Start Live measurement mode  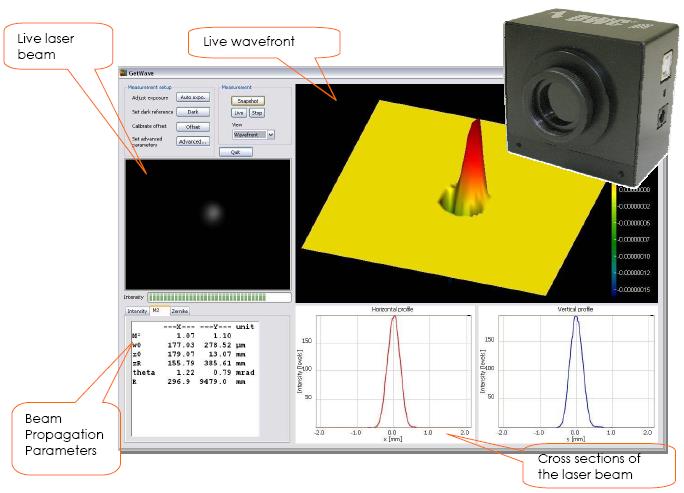239,113
